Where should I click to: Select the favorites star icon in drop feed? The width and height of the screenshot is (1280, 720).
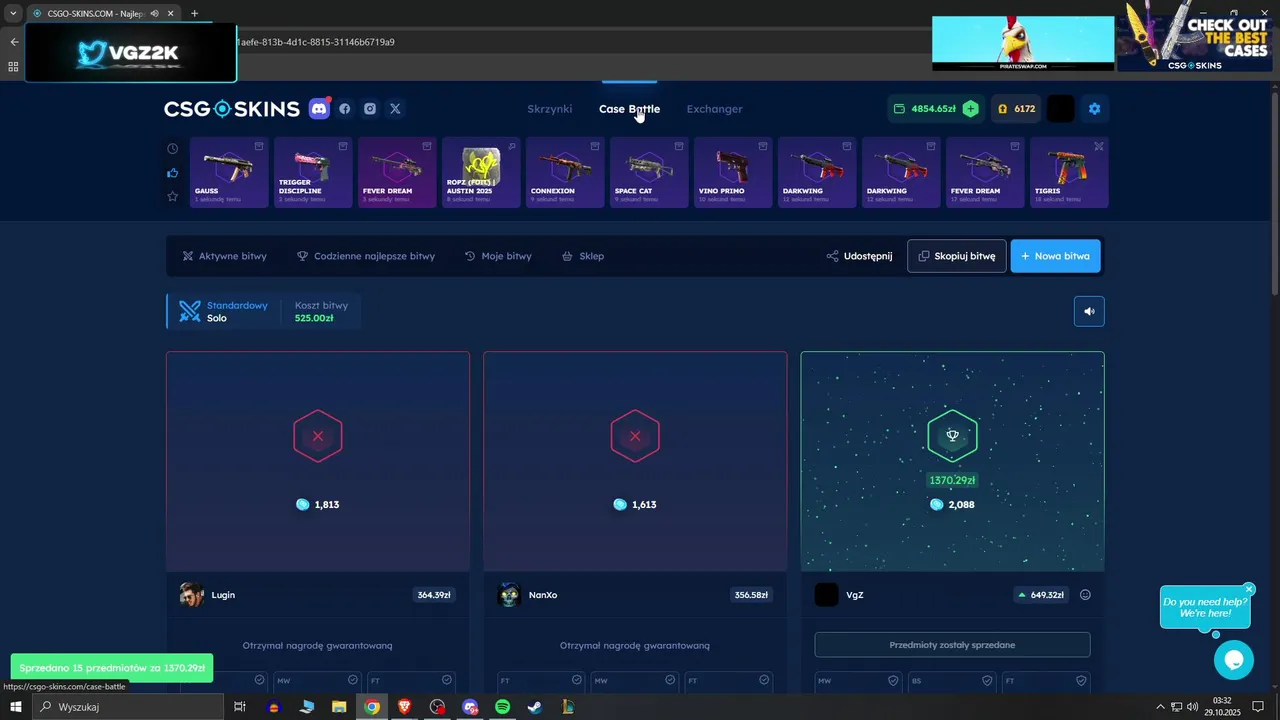pos(172,197)
